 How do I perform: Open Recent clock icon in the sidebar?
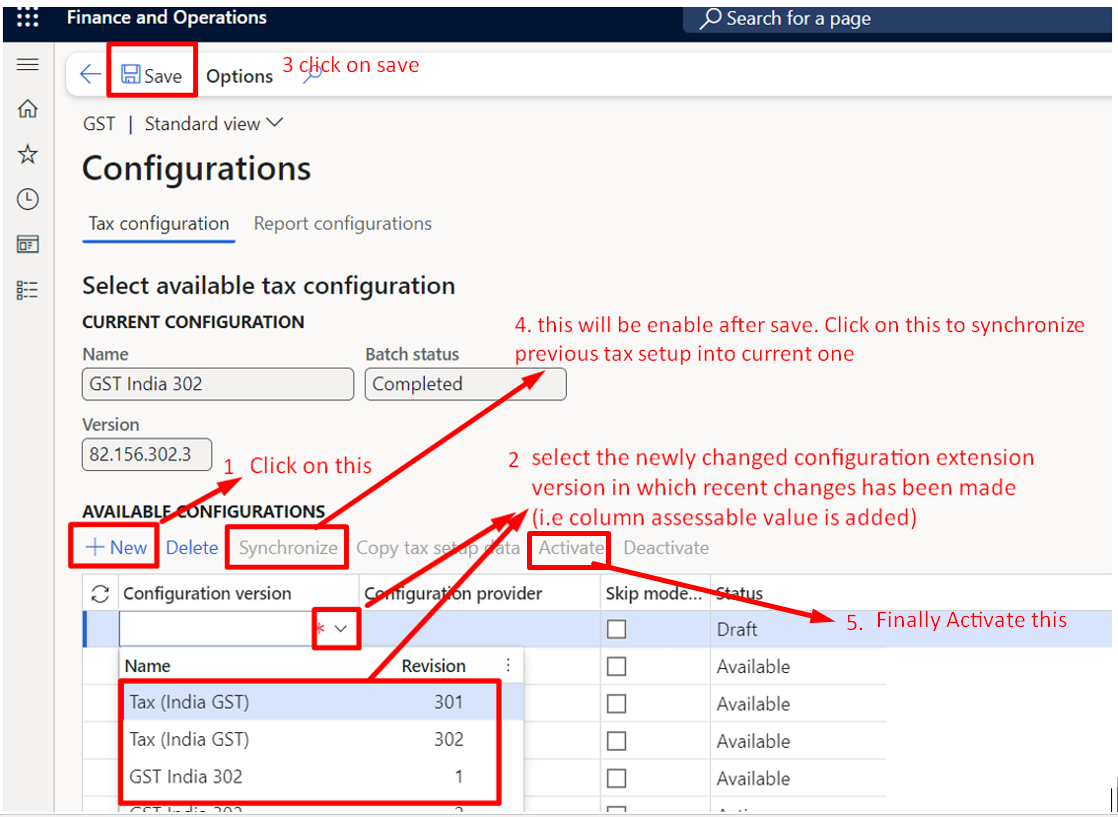[27, 199]
